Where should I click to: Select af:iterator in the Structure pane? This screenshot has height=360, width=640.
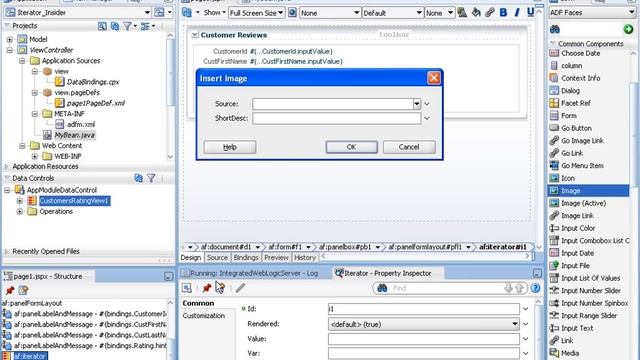click(29, 356)
